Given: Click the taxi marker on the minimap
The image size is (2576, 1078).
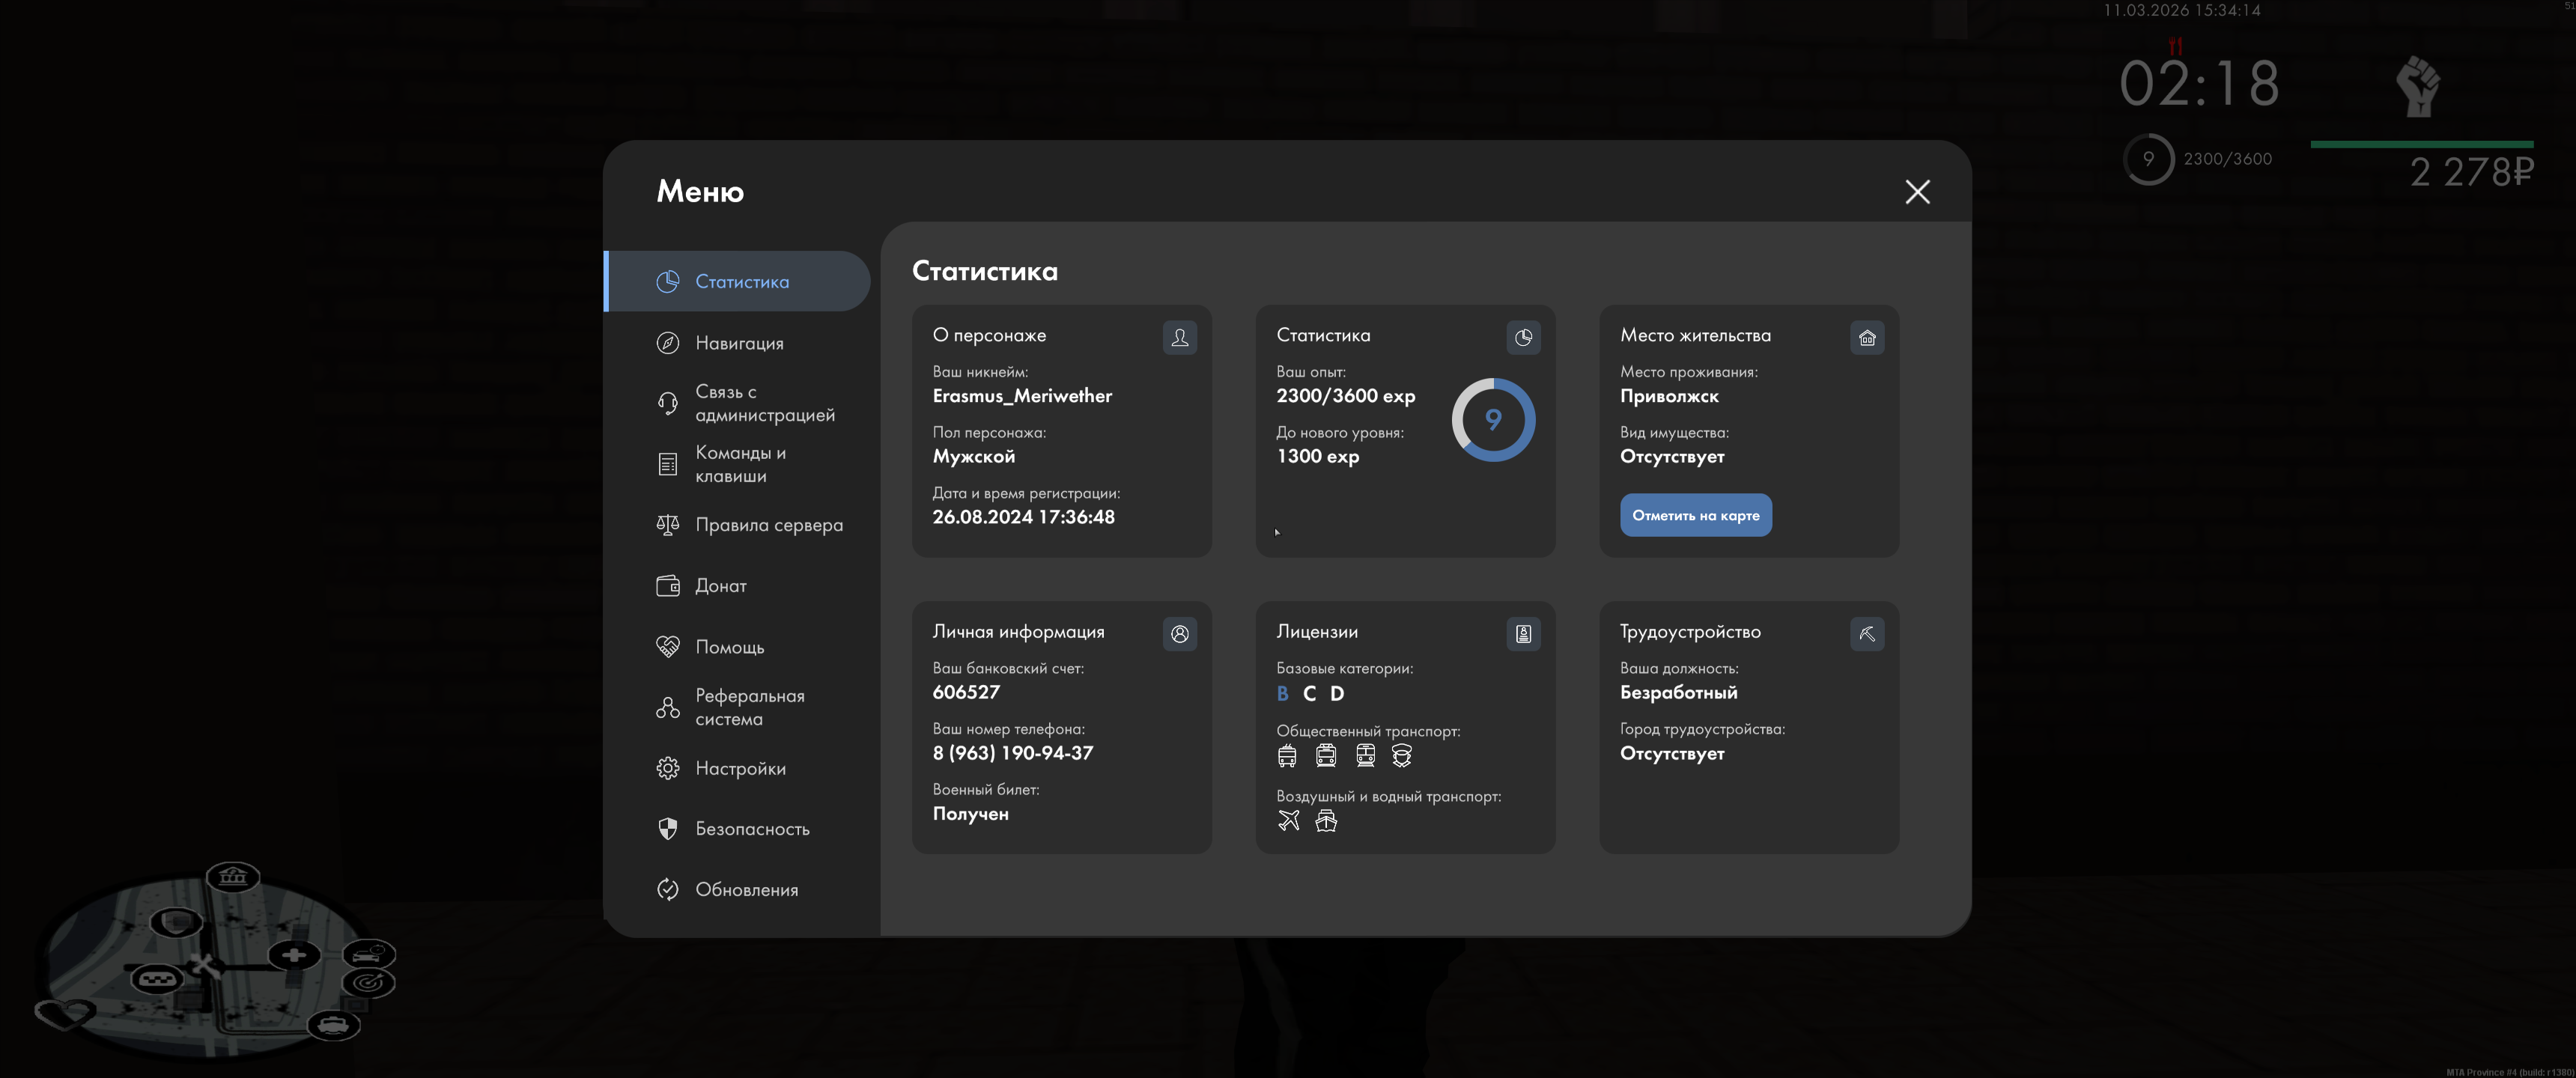Looking at the screenshot, I should click(x=157, y=978).
